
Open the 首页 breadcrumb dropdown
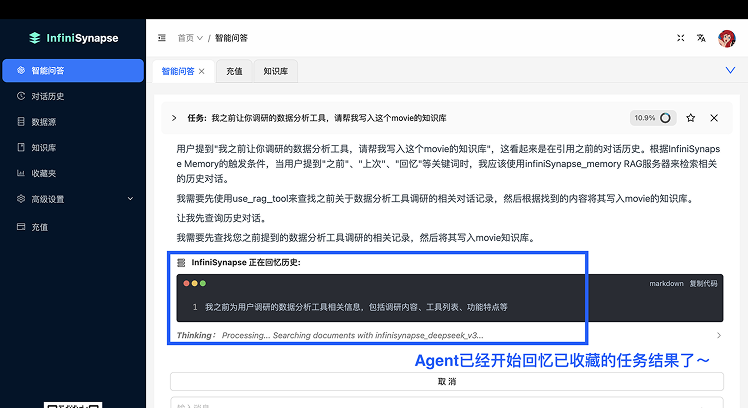[190, 38]
